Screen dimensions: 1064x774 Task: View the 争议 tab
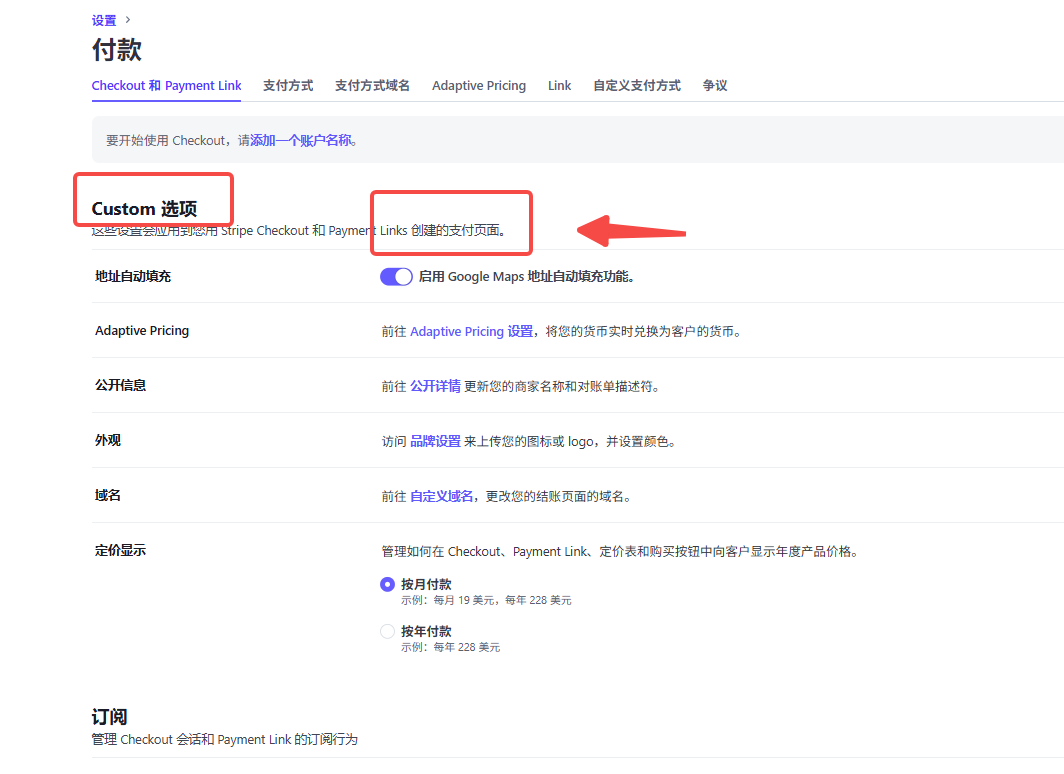click(x=715, y=85)
